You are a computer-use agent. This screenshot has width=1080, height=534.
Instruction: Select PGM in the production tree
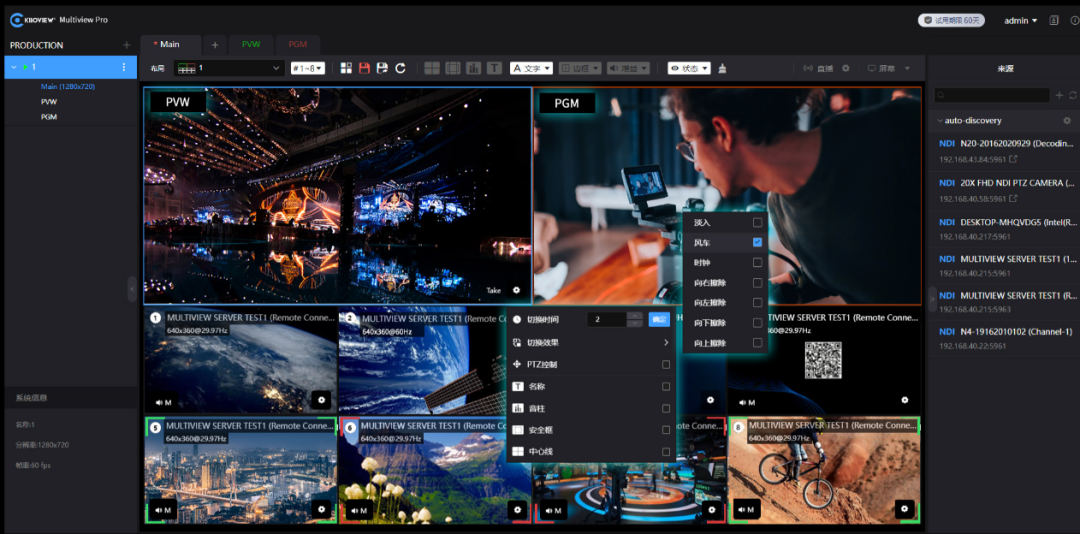coord(49,117)
